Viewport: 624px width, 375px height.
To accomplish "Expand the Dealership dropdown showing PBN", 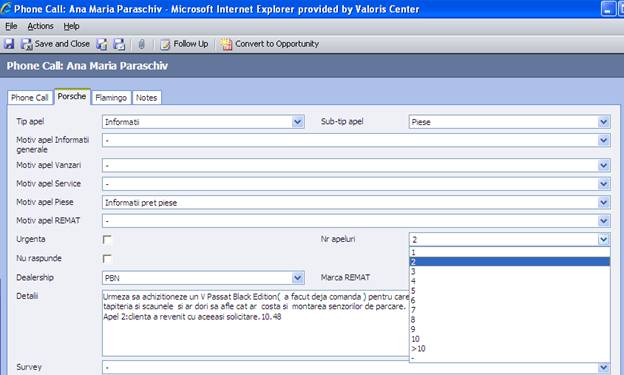I will [x=298, y=278].
